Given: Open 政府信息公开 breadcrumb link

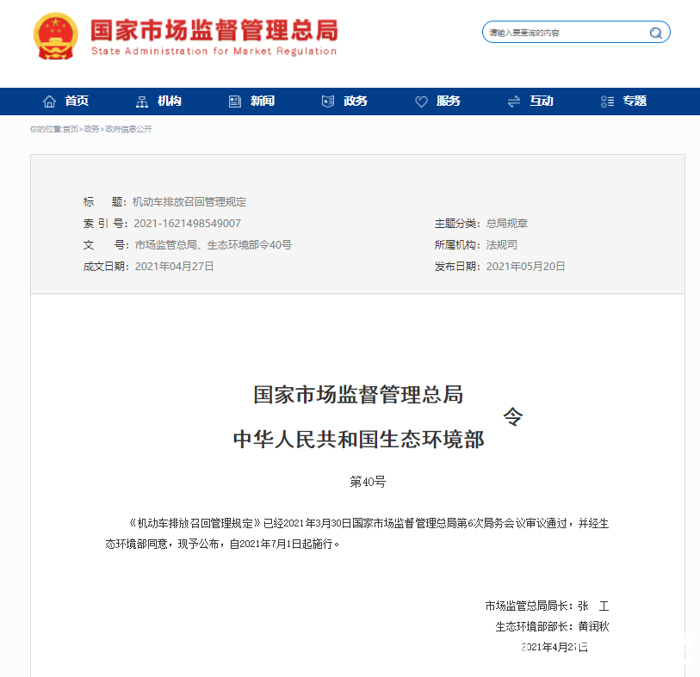Looking at the screenshot, I should point(129,129).
